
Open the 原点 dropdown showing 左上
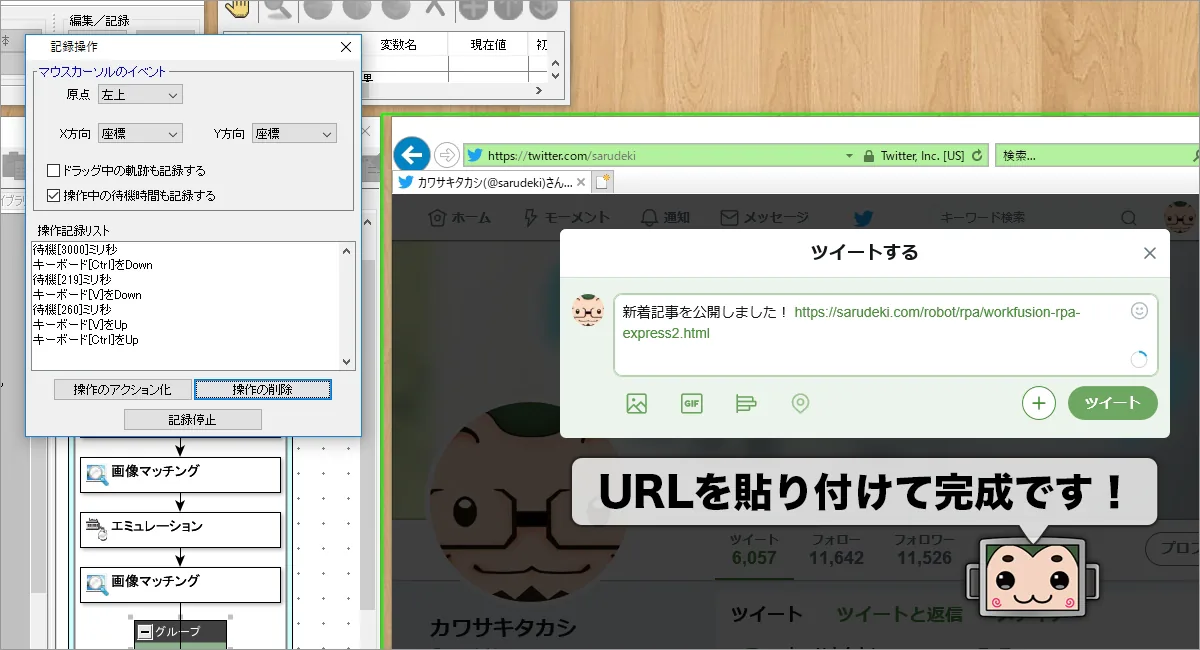coord(140,95)
